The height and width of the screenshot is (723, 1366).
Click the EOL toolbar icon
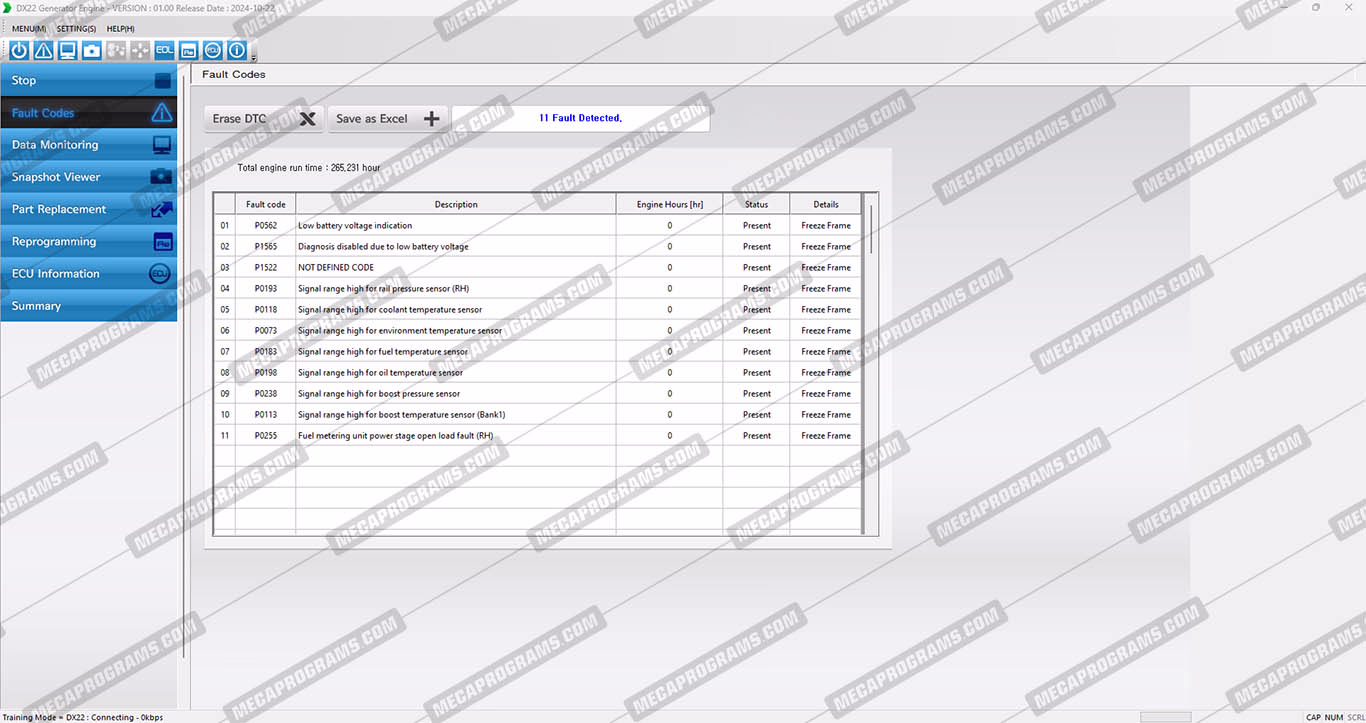(x=164, y=50)
